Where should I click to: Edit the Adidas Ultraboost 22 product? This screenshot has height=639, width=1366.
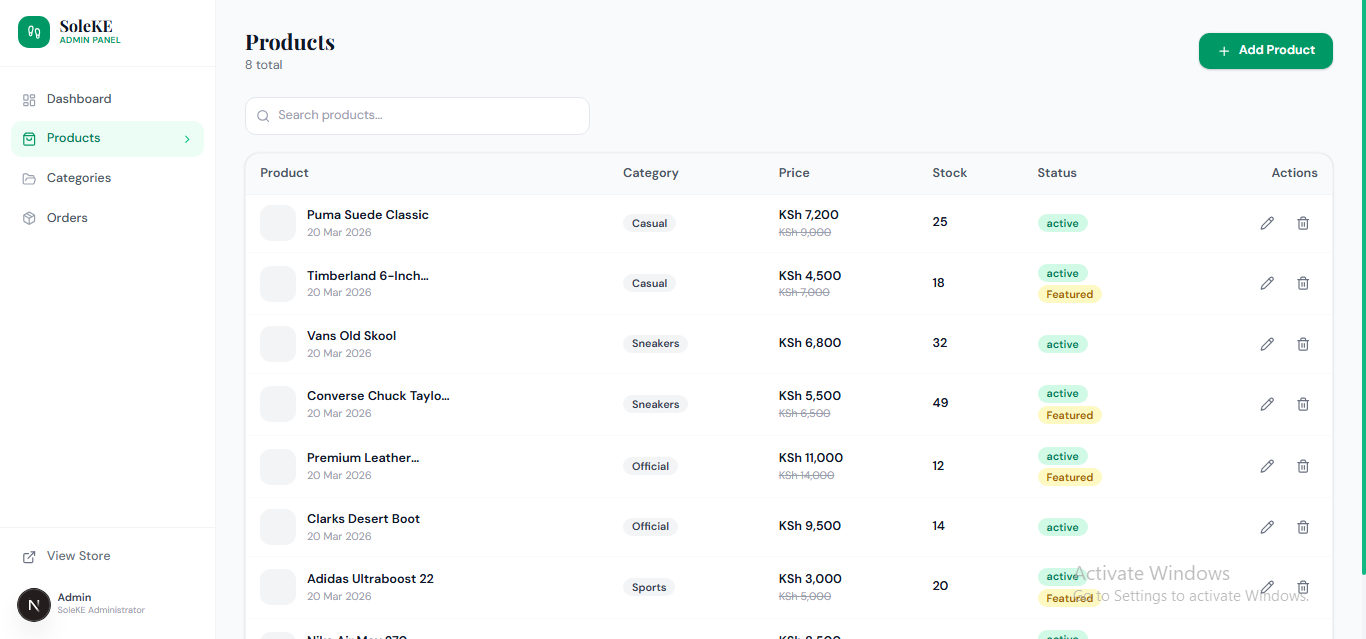pyautogui.click(x=1267, y=587)
